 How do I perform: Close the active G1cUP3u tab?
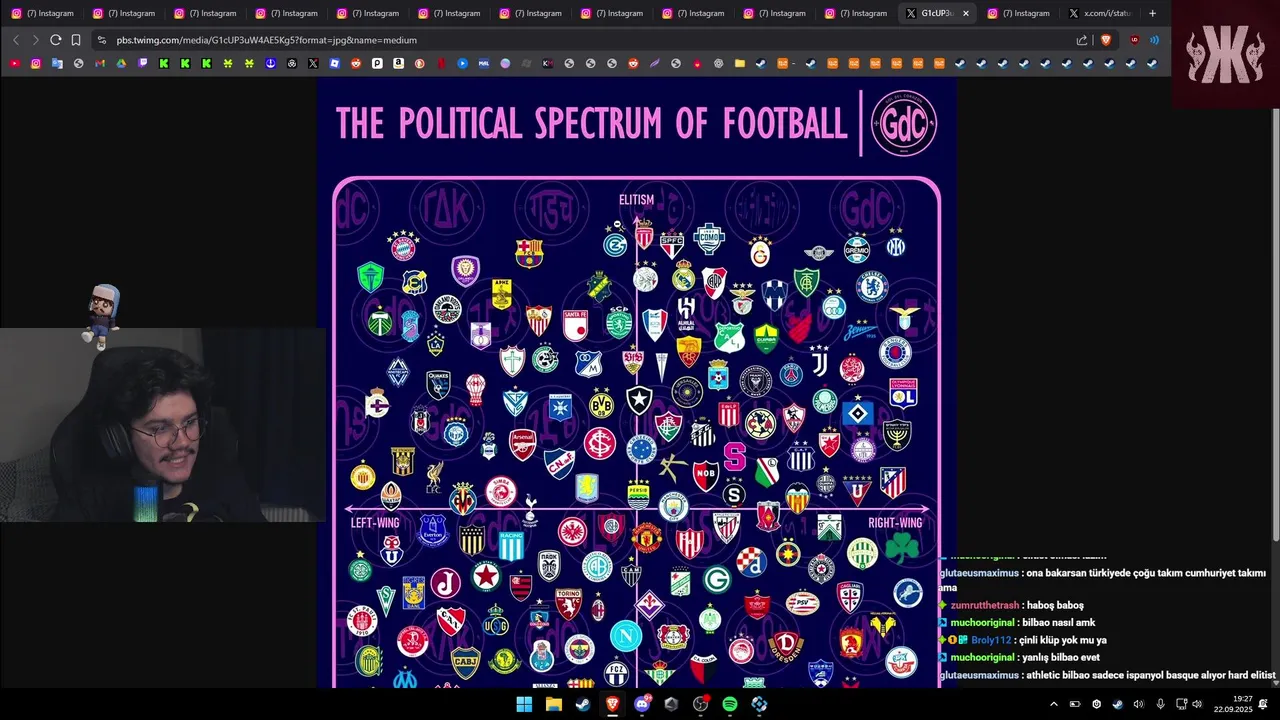(x=966, y=13)
